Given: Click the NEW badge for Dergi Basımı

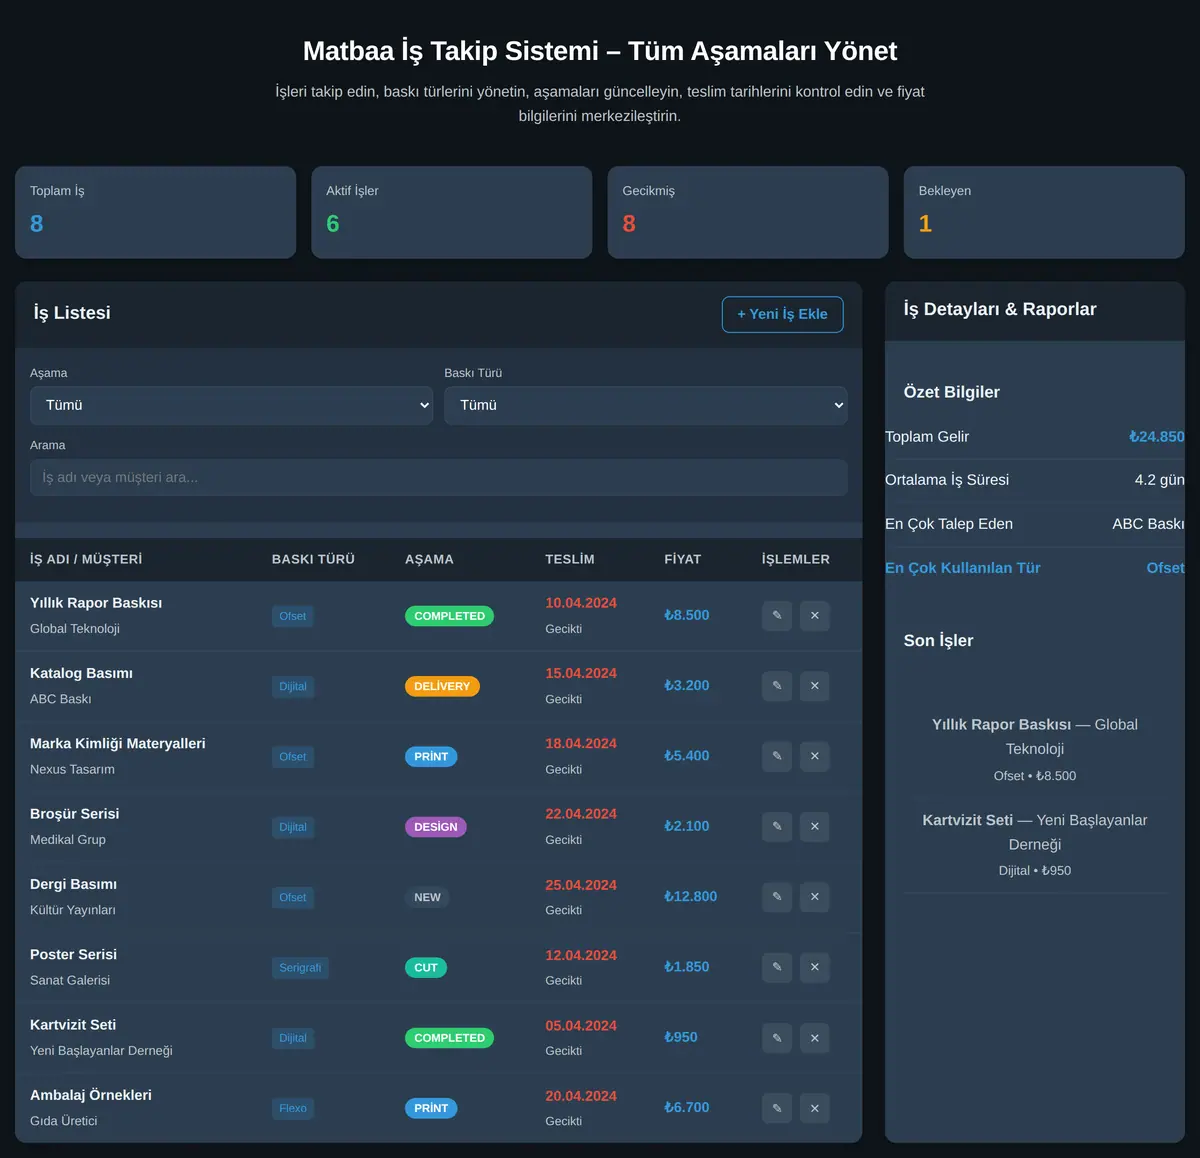Looking at the screenshot, I should tap(428, 897).
